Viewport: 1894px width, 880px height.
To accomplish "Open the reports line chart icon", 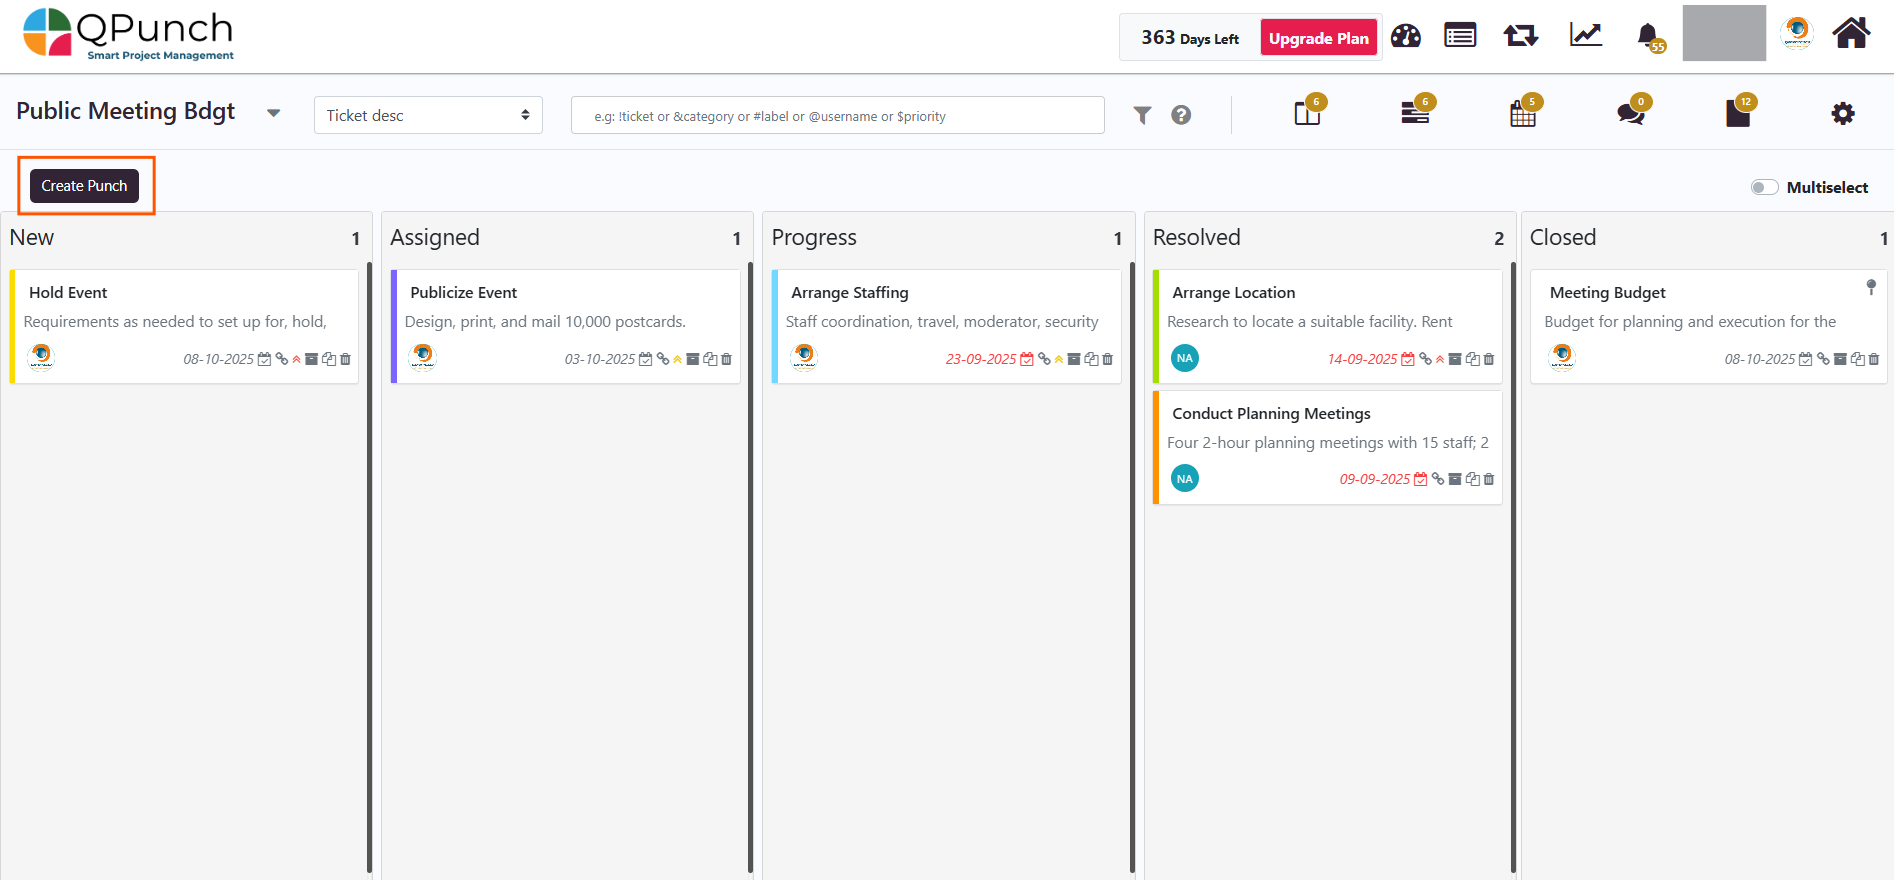I will 1585,36.
